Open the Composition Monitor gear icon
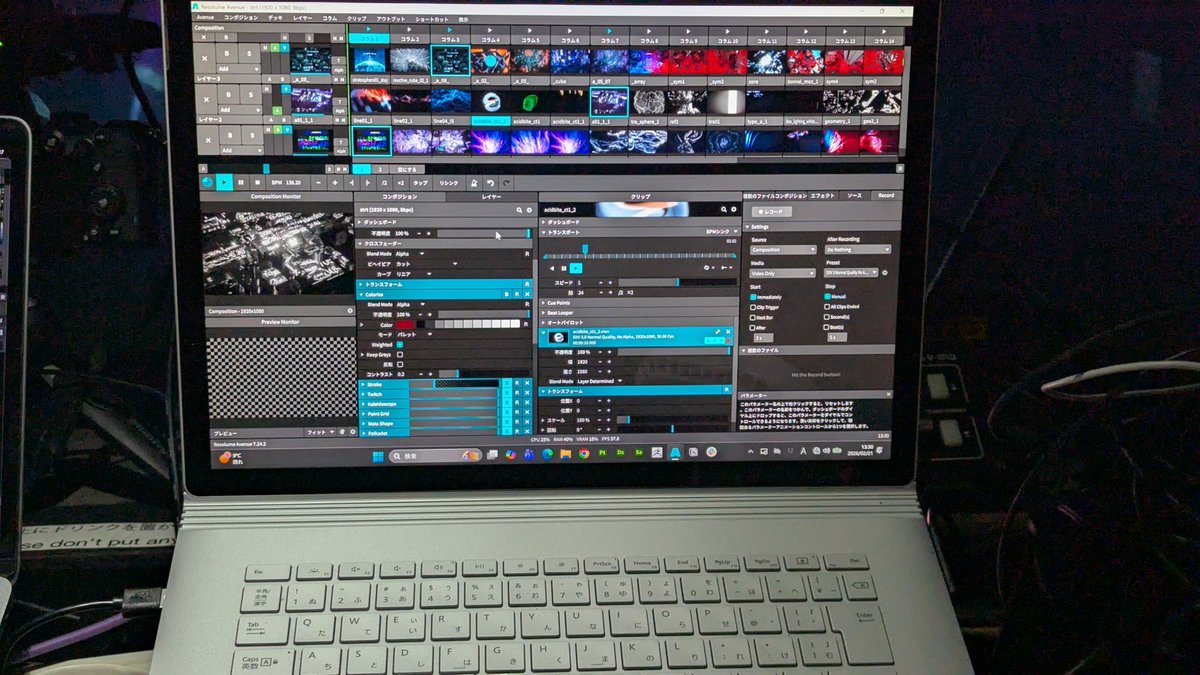The image size is (1200, 675). (x=350, y=311)
